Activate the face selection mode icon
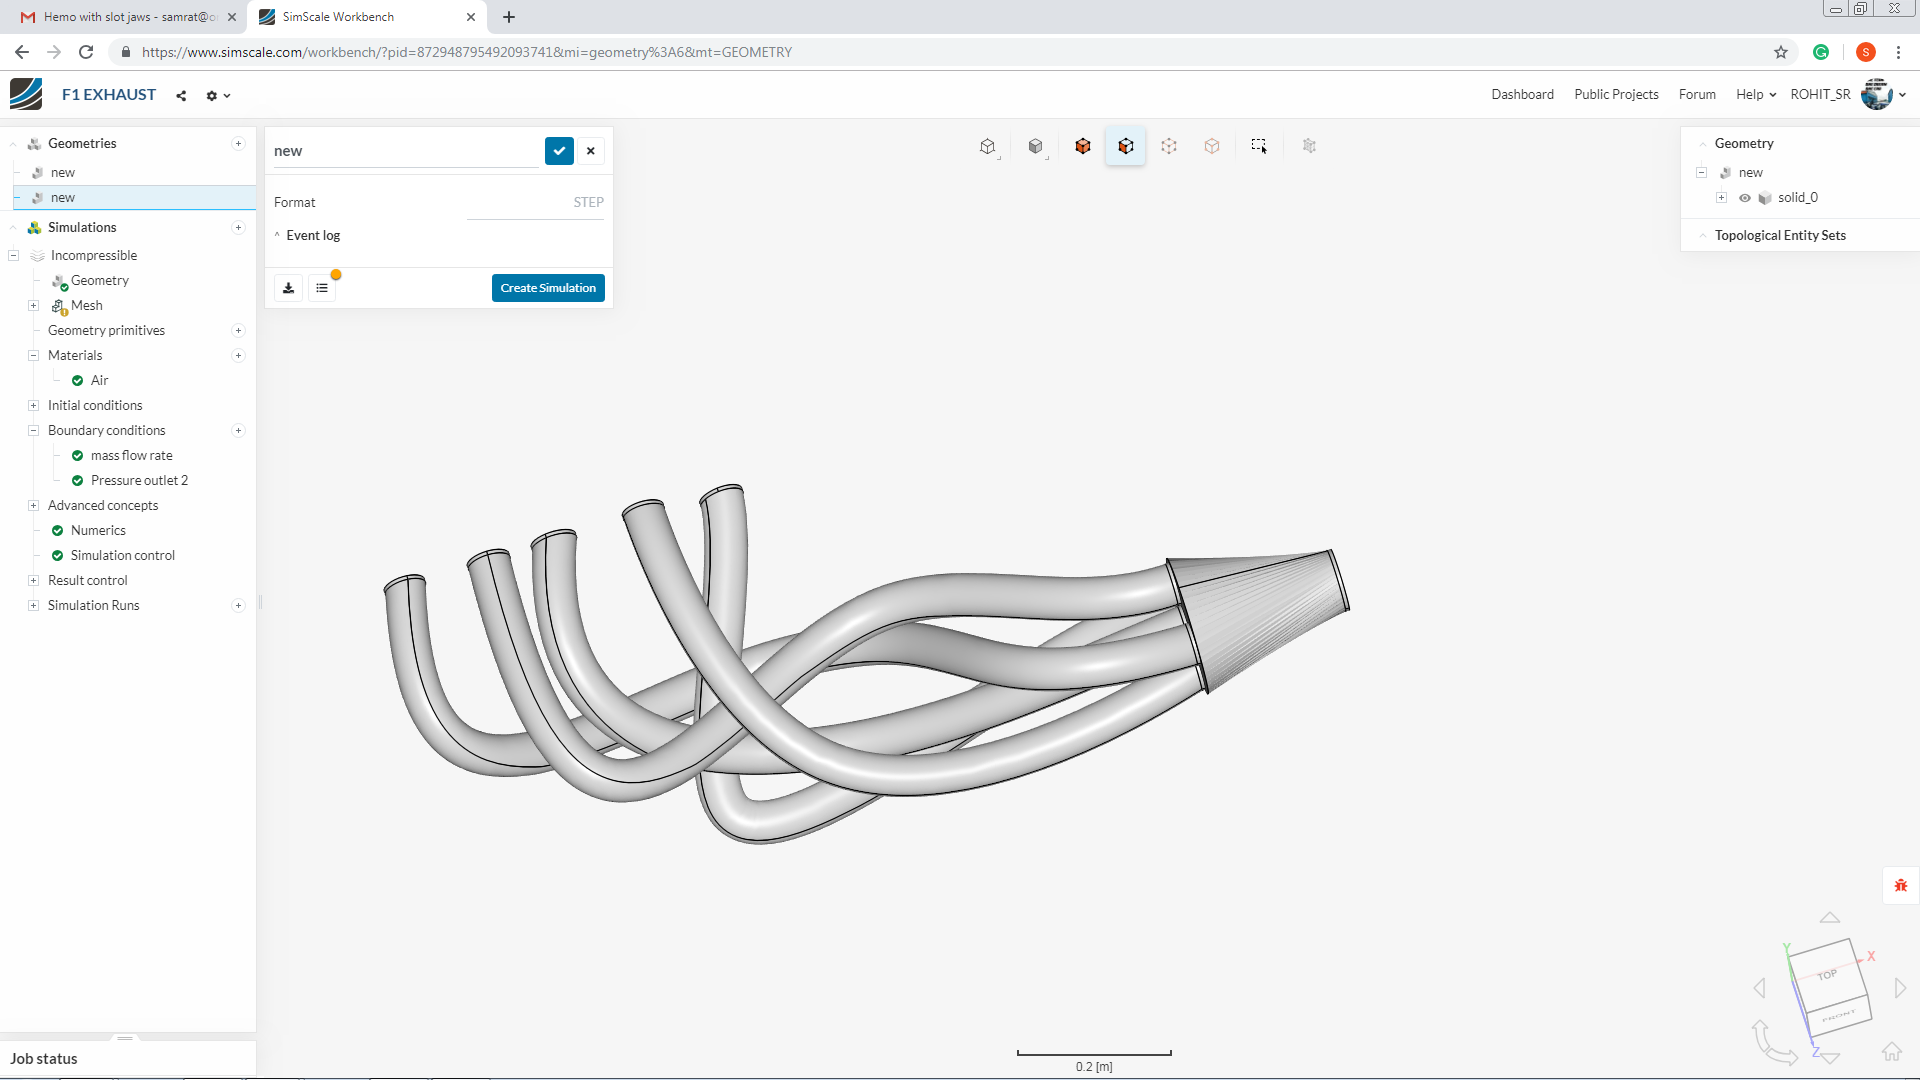 coord(1126,146)
